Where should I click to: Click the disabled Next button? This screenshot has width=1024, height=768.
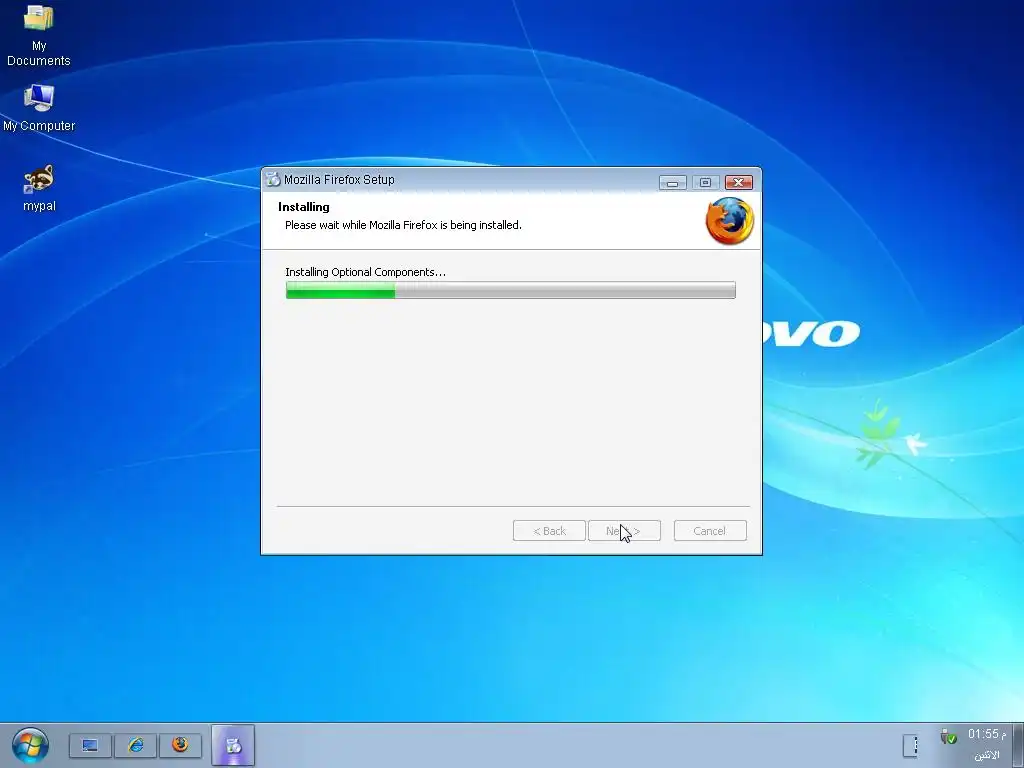(x=624, y=531)
